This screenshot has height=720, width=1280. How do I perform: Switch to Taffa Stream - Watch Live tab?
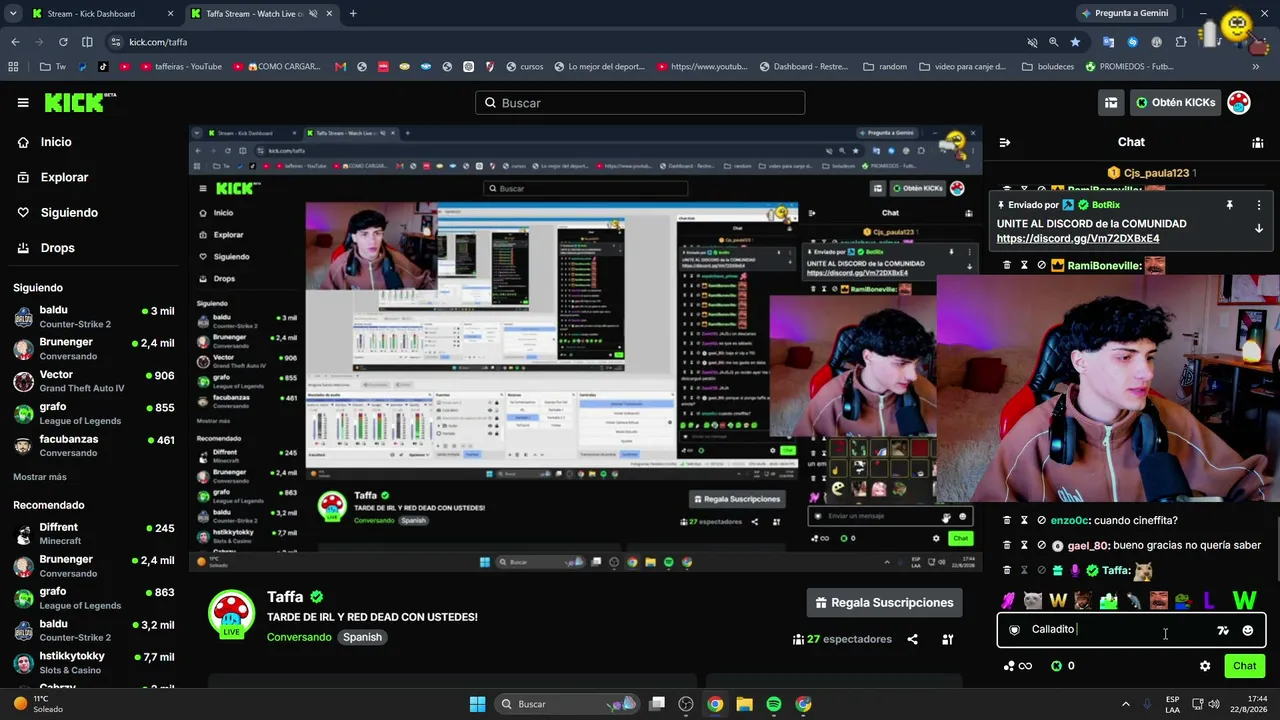(x=260, y=14)
